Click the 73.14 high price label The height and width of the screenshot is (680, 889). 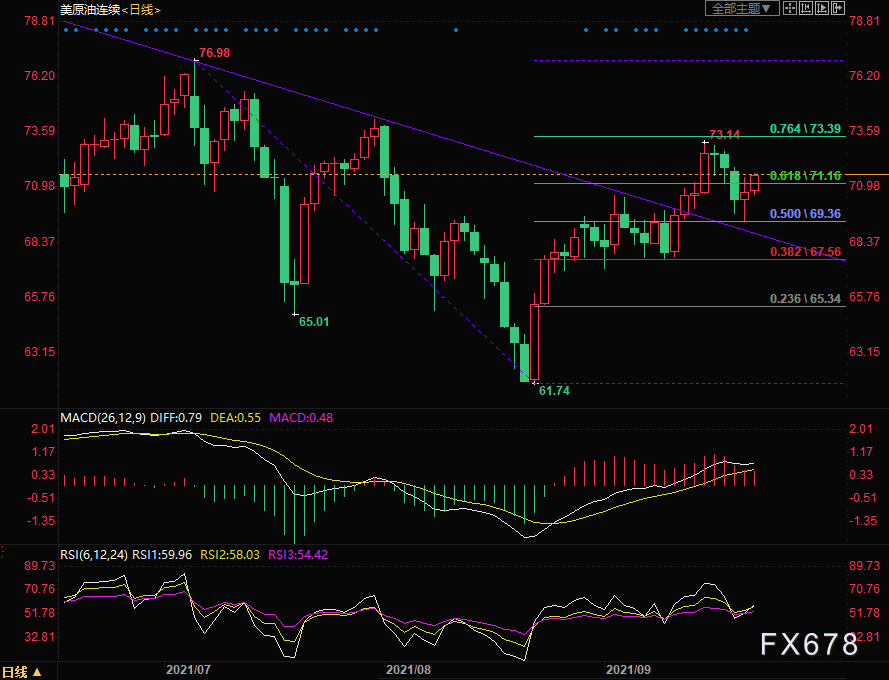coord(725,135)
